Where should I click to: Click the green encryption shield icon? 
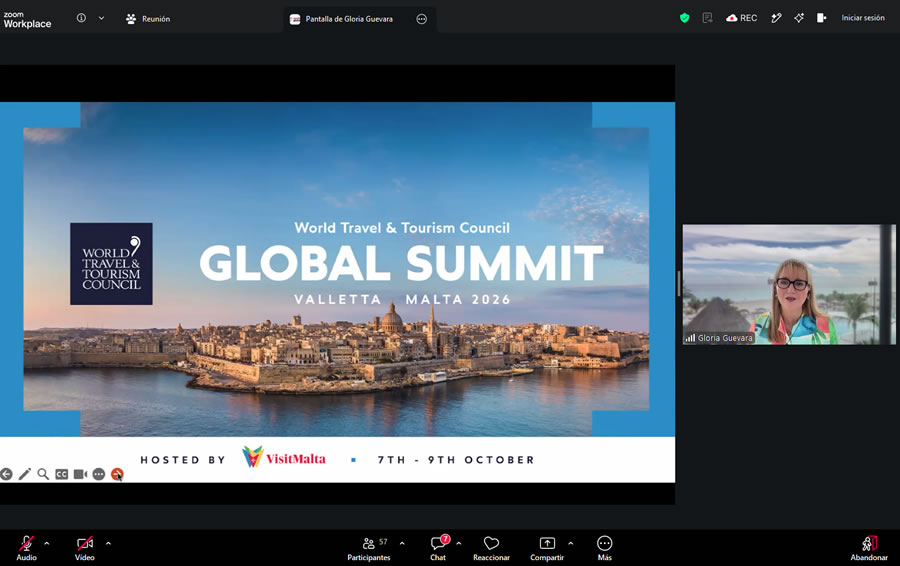pos(684,18)
